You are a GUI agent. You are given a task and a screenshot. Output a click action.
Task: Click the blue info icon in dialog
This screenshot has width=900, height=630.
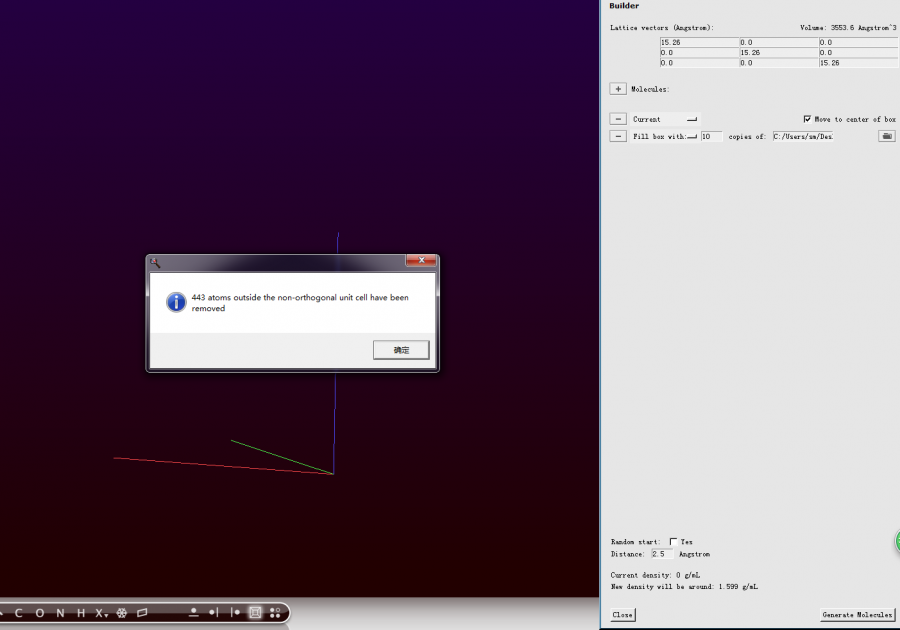click(x=176, y=302)
